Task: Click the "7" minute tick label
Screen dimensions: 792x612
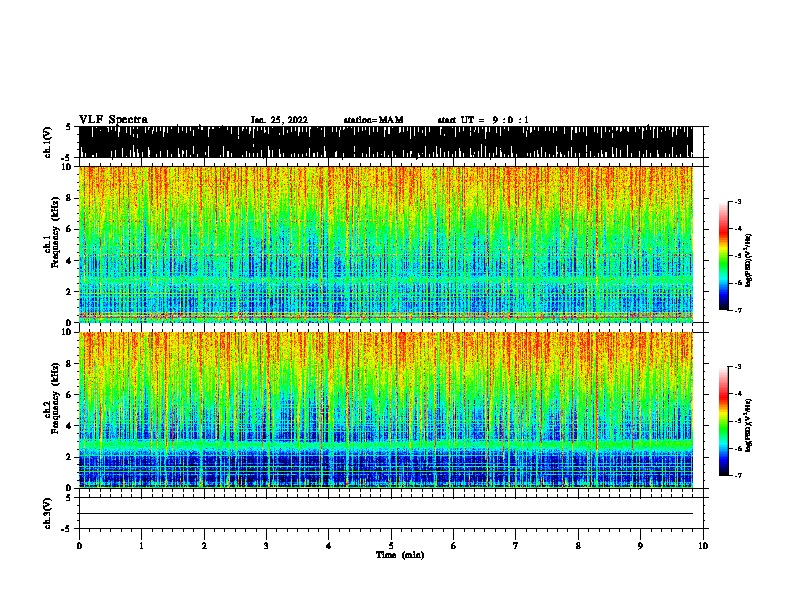Action: click(516, 546)
